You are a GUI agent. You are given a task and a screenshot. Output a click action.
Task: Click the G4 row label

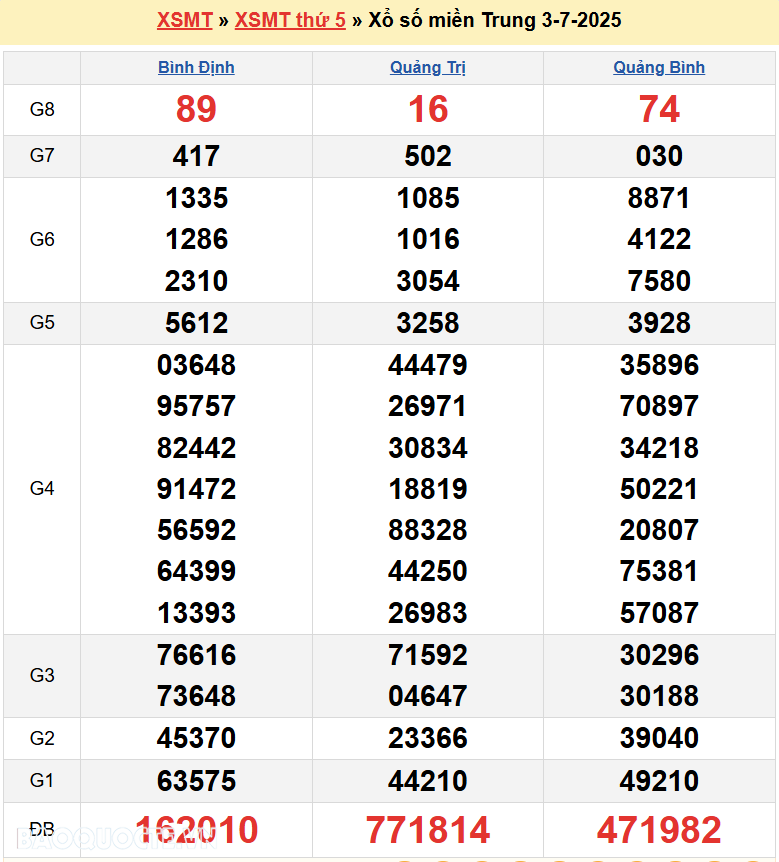tap(42, 489)
